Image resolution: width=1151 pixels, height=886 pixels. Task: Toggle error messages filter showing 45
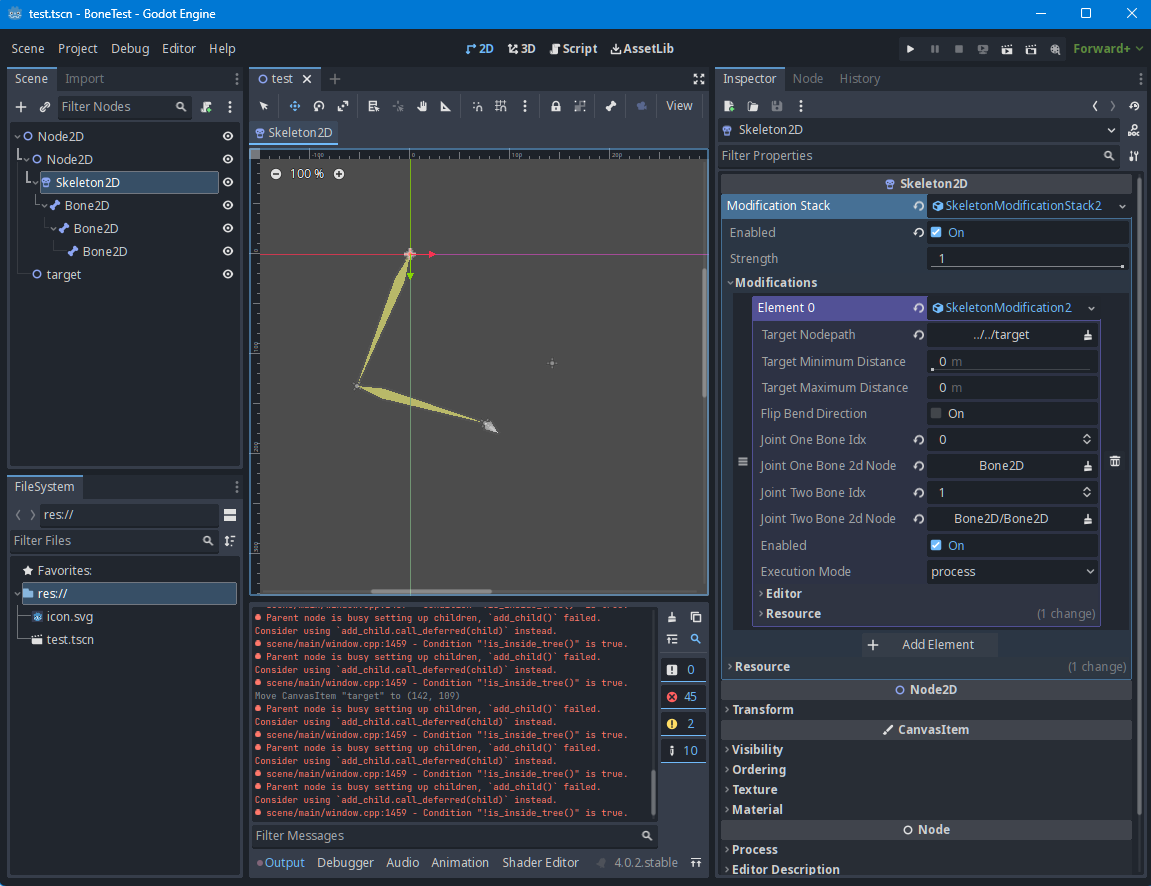[x=683, y=697]
